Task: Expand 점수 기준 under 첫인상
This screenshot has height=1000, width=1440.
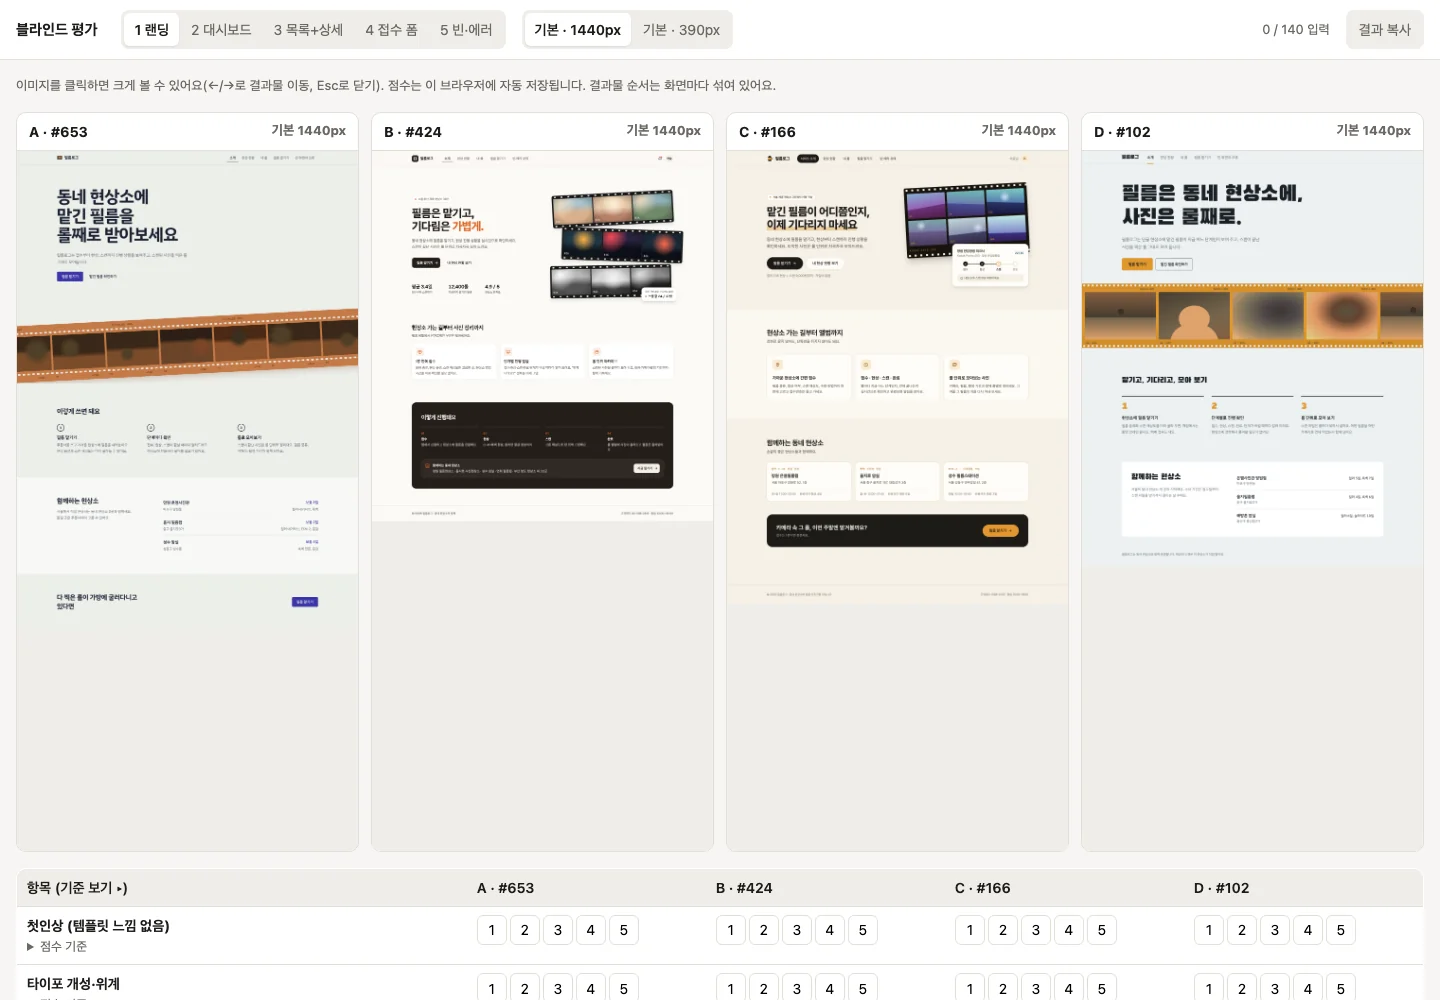Action: (x=57, y=946)
